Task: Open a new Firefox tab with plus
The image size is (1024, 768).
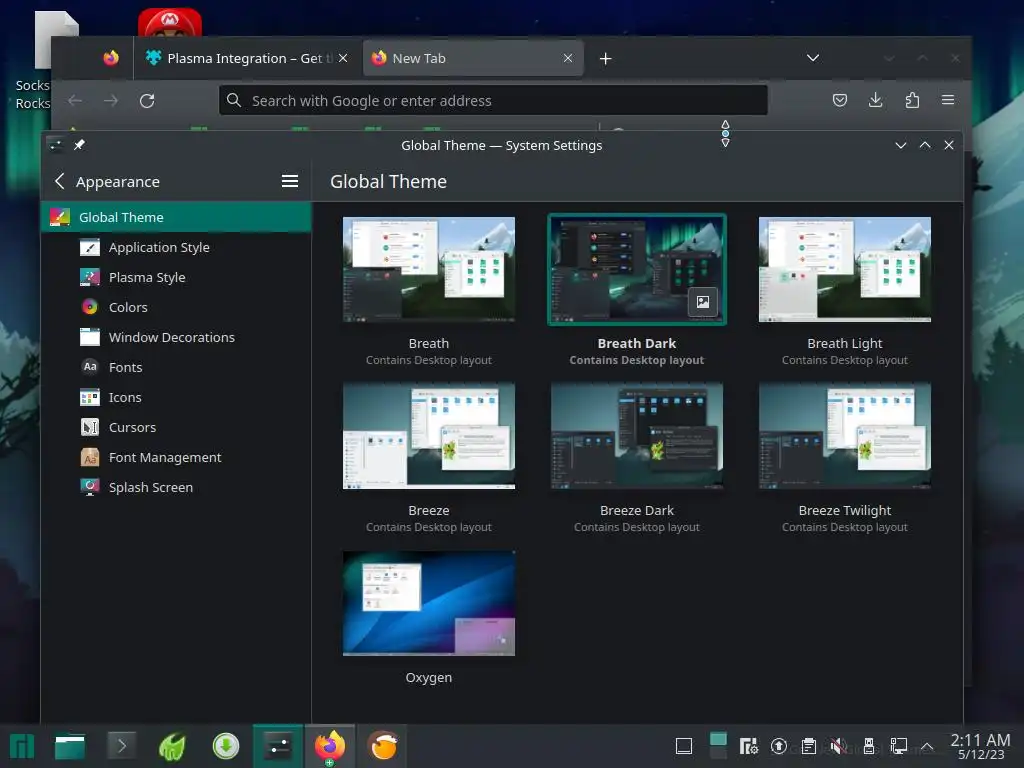Action: pos(605,59)
